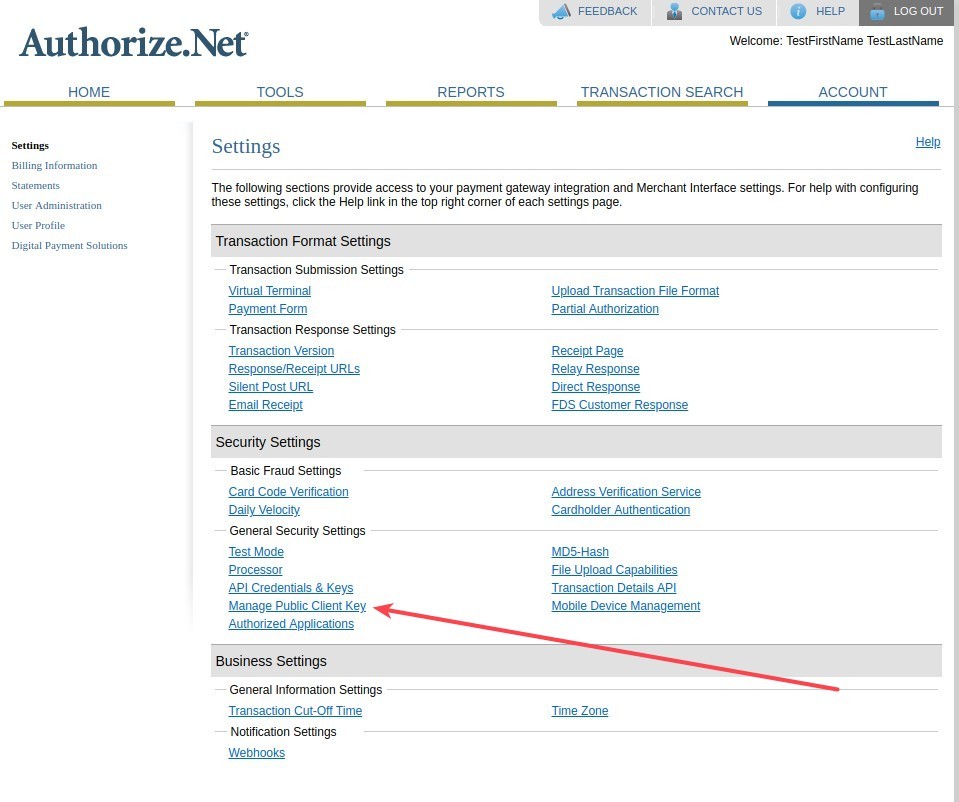
Task: Click the welcome text 'TestFirstName TestLastName'
Action: tap(864, 41)
